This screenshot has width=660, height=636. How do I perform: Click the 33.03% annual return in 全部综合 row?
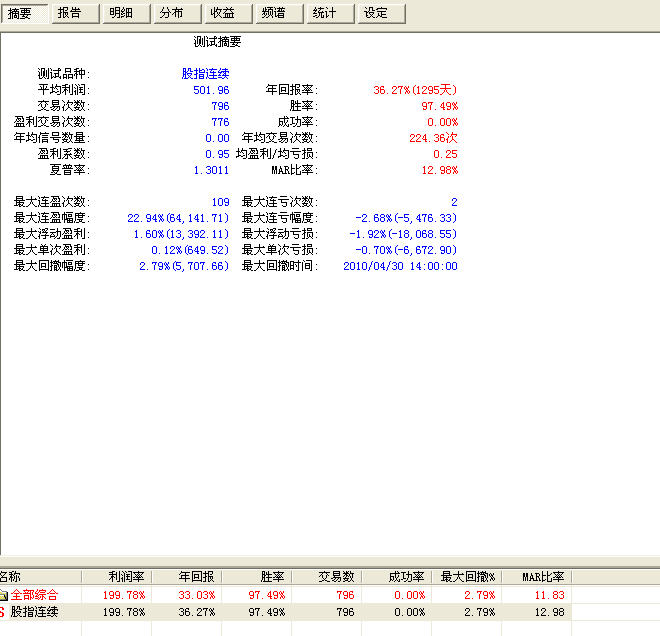tap(197, 595)
